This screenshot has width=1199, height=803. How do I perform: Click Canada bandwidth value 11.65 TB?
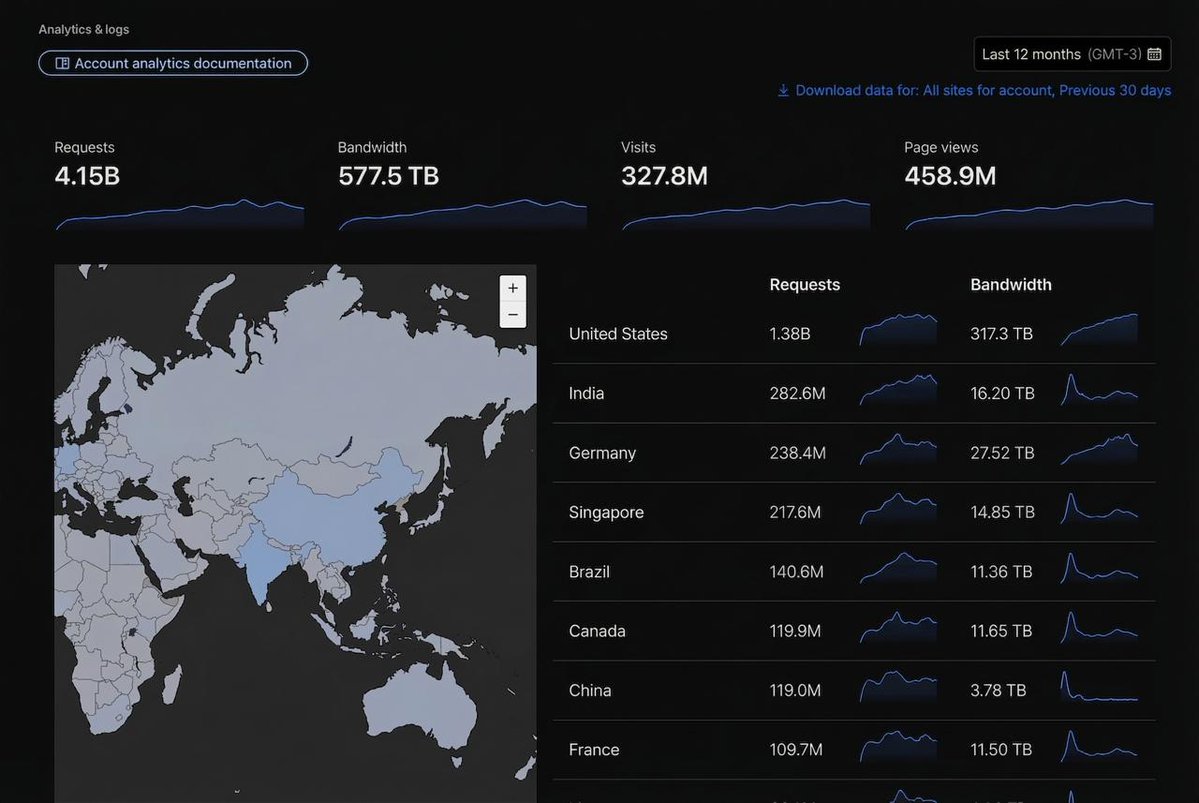[x=1002, y=631]
